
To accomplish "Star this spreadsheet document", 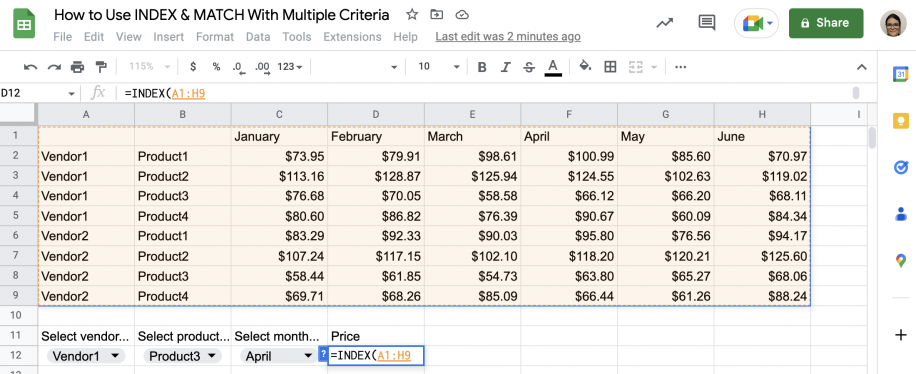I will 412,15.
